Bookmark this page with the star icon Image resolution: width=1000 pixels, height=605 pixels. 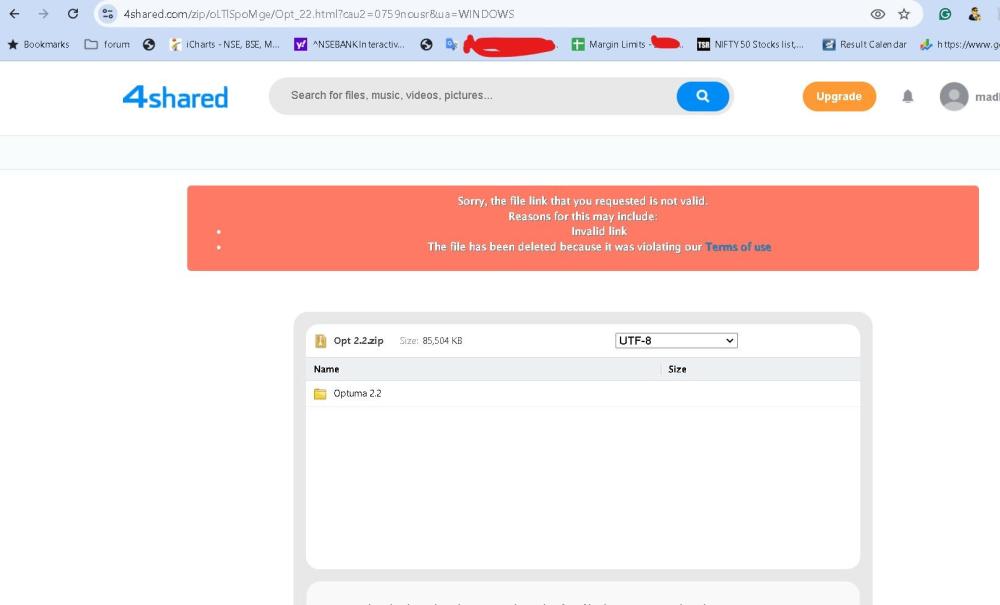click(x=904, y=14)
